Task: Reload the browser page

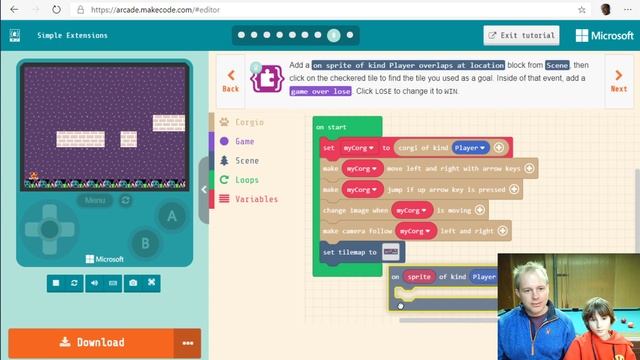Action: click(x=56, y=10)
